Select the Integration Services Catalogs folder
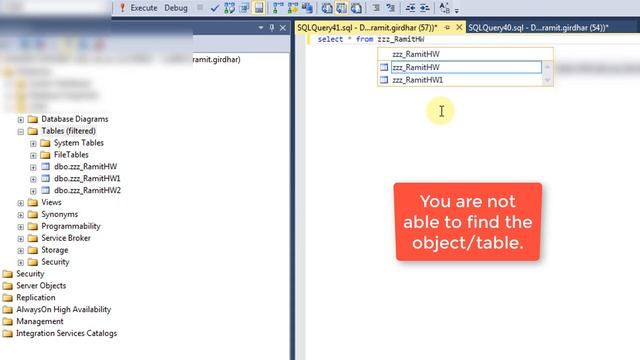The width and height of the screenshot is (640, 360). click(66, 333)
